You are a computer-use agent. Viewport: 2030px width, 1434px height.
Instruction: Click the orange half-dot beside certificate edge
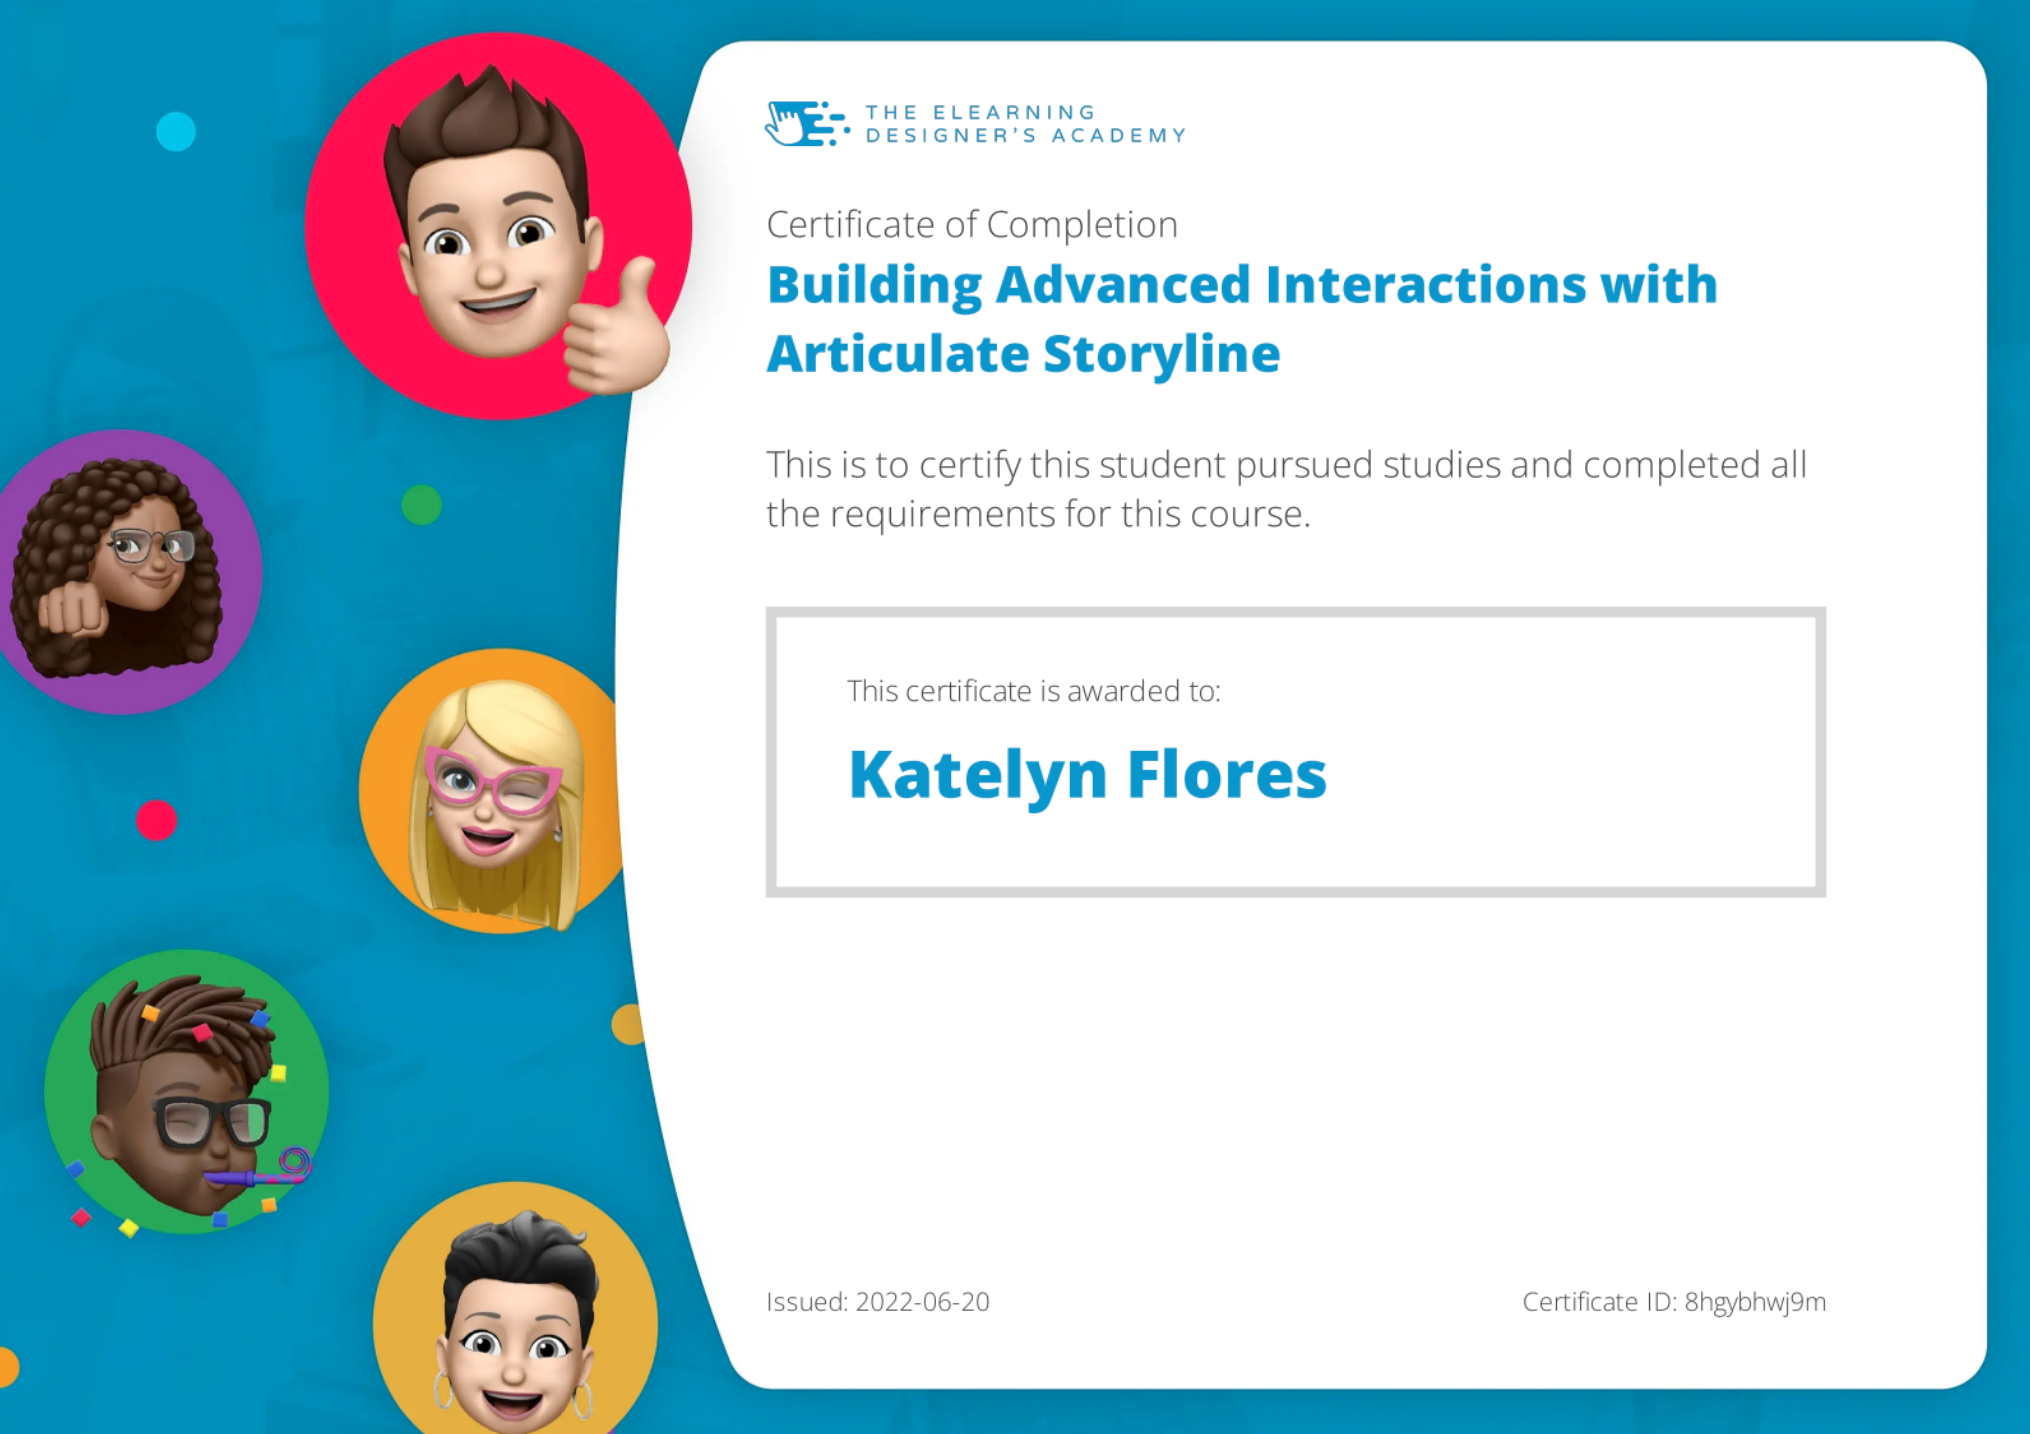(x=626, y=1025)
